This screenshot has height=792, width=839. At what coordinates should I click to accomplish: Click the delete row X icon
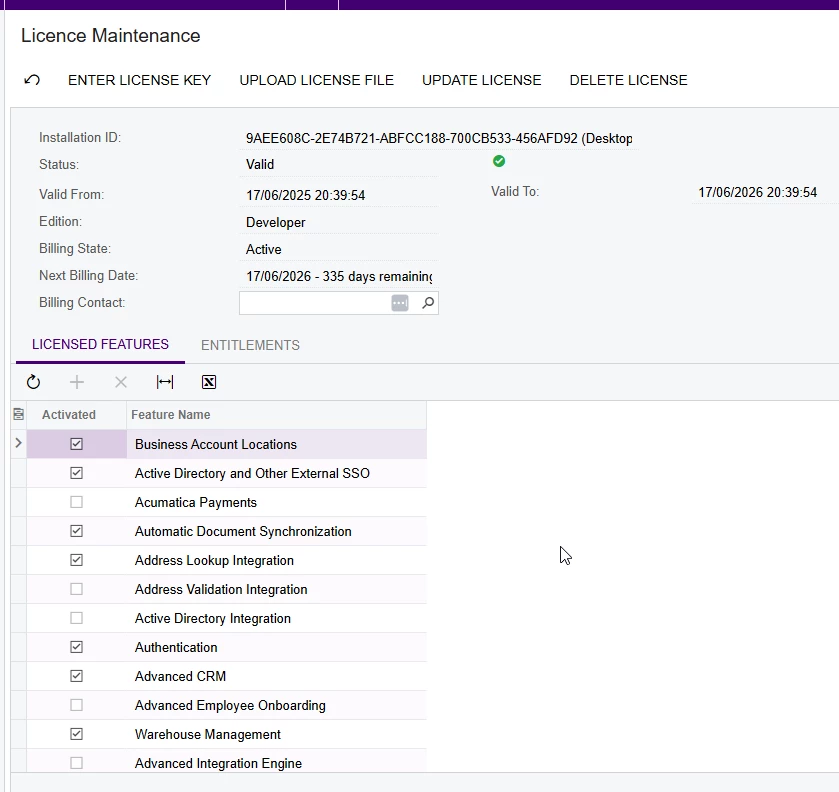pyautogui.click(x=121, y=382)
